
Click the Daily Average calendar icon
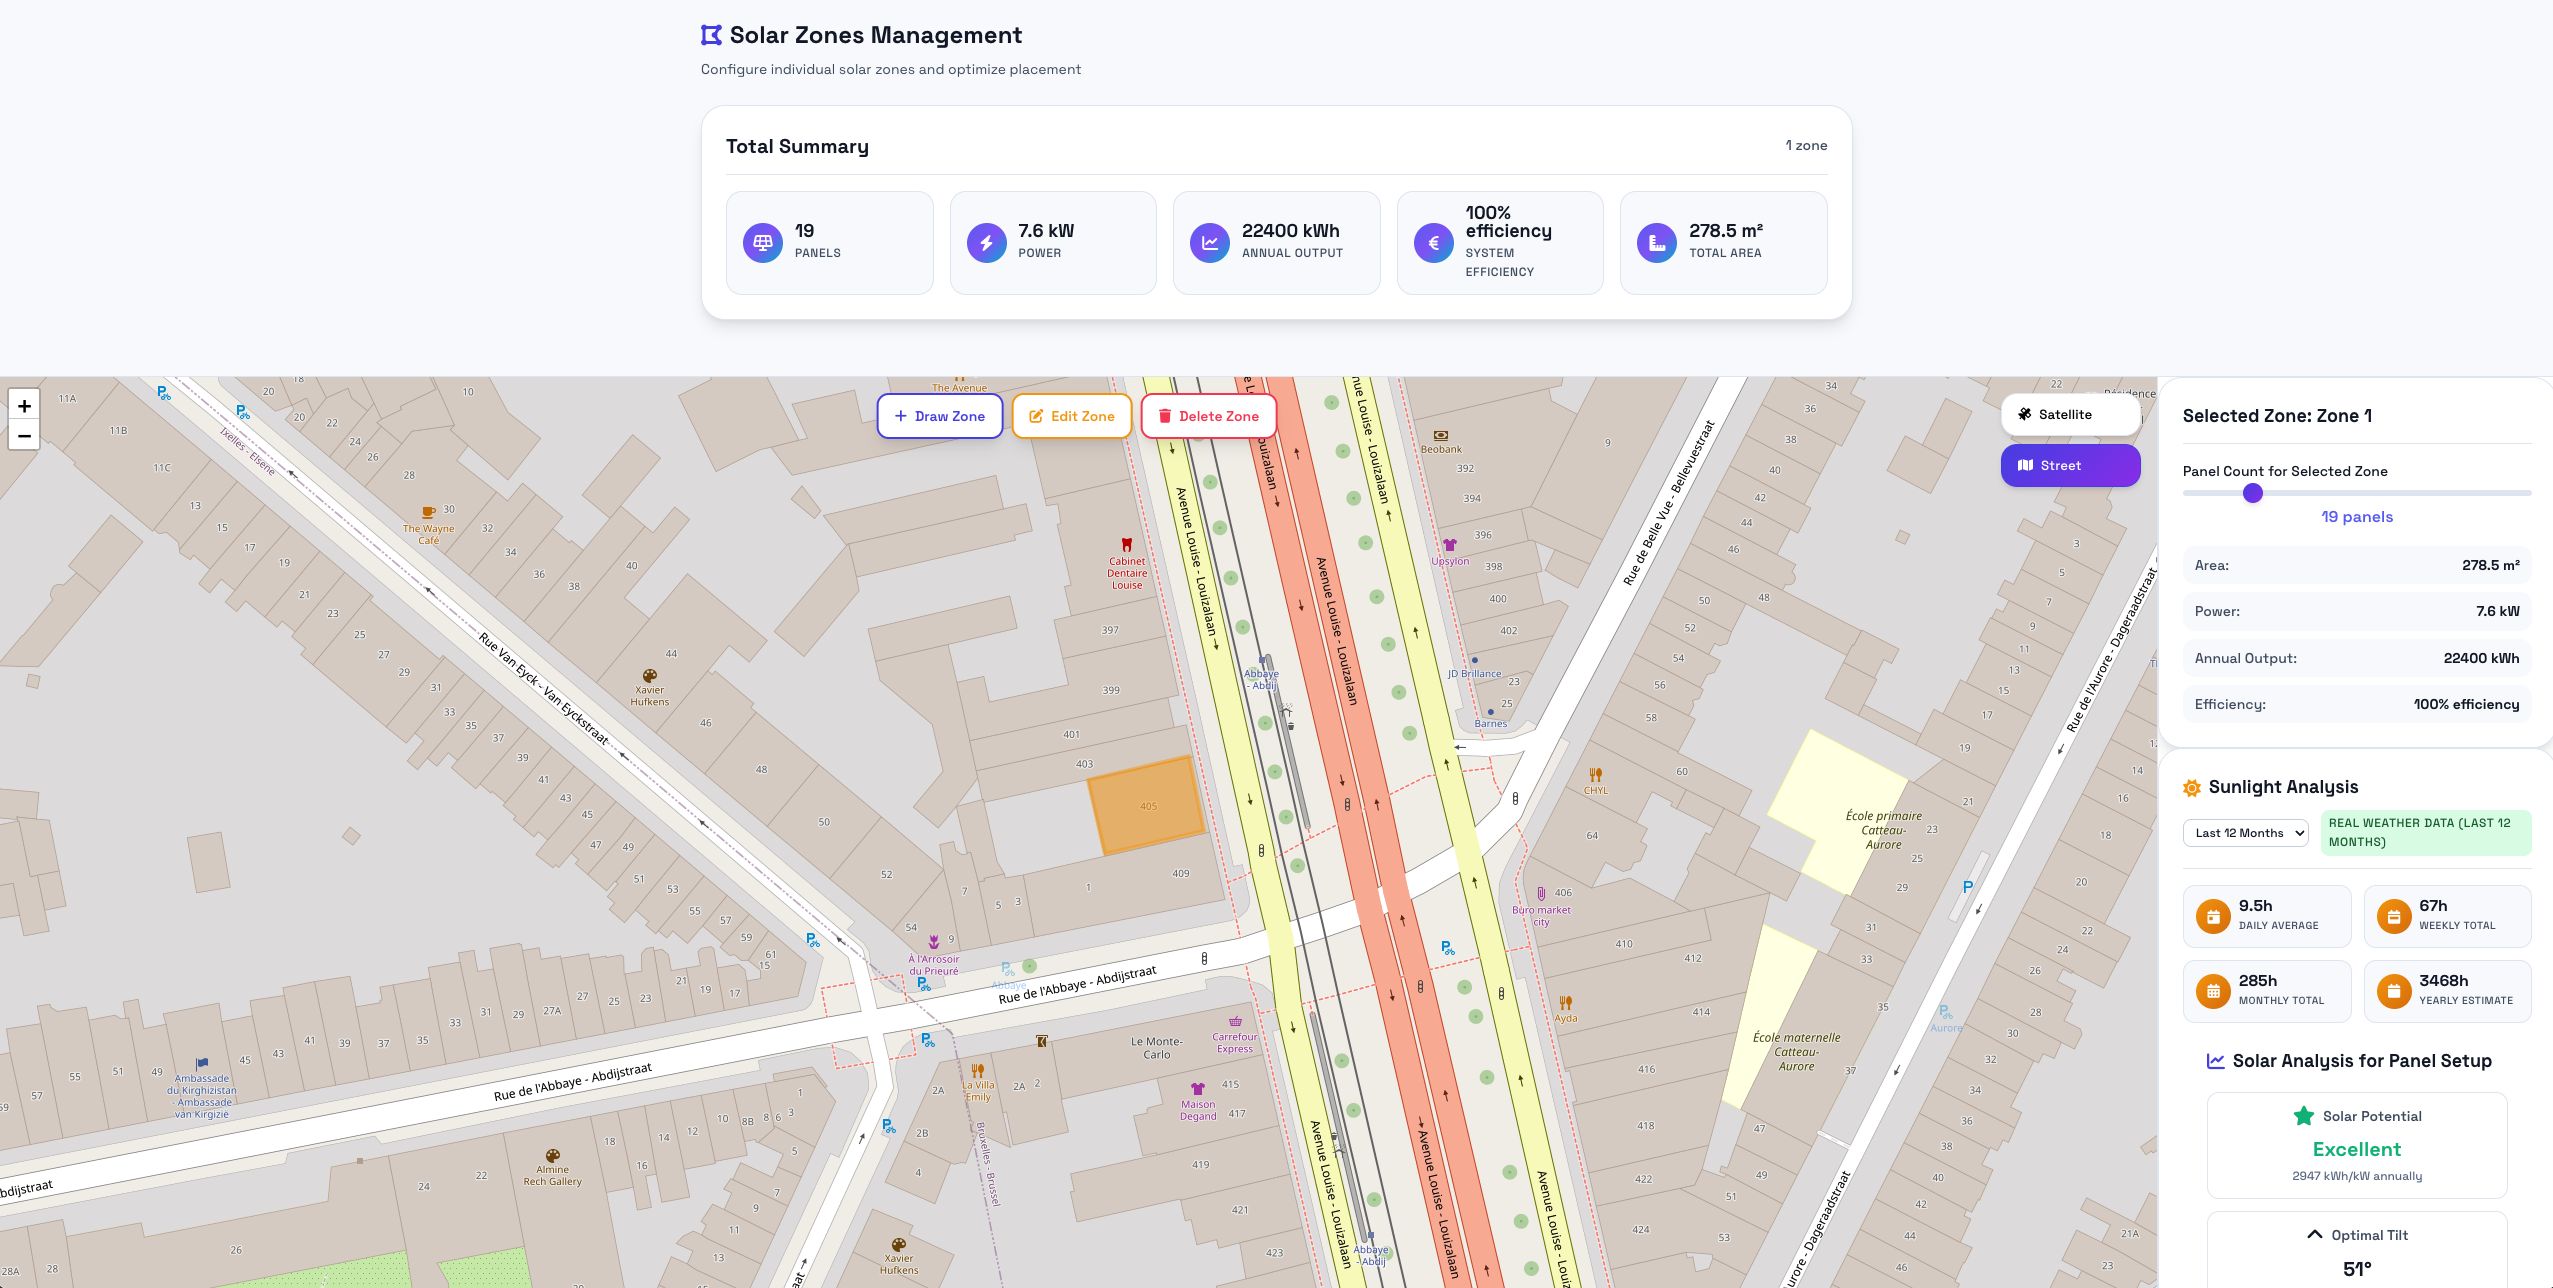pos(2213,916)
